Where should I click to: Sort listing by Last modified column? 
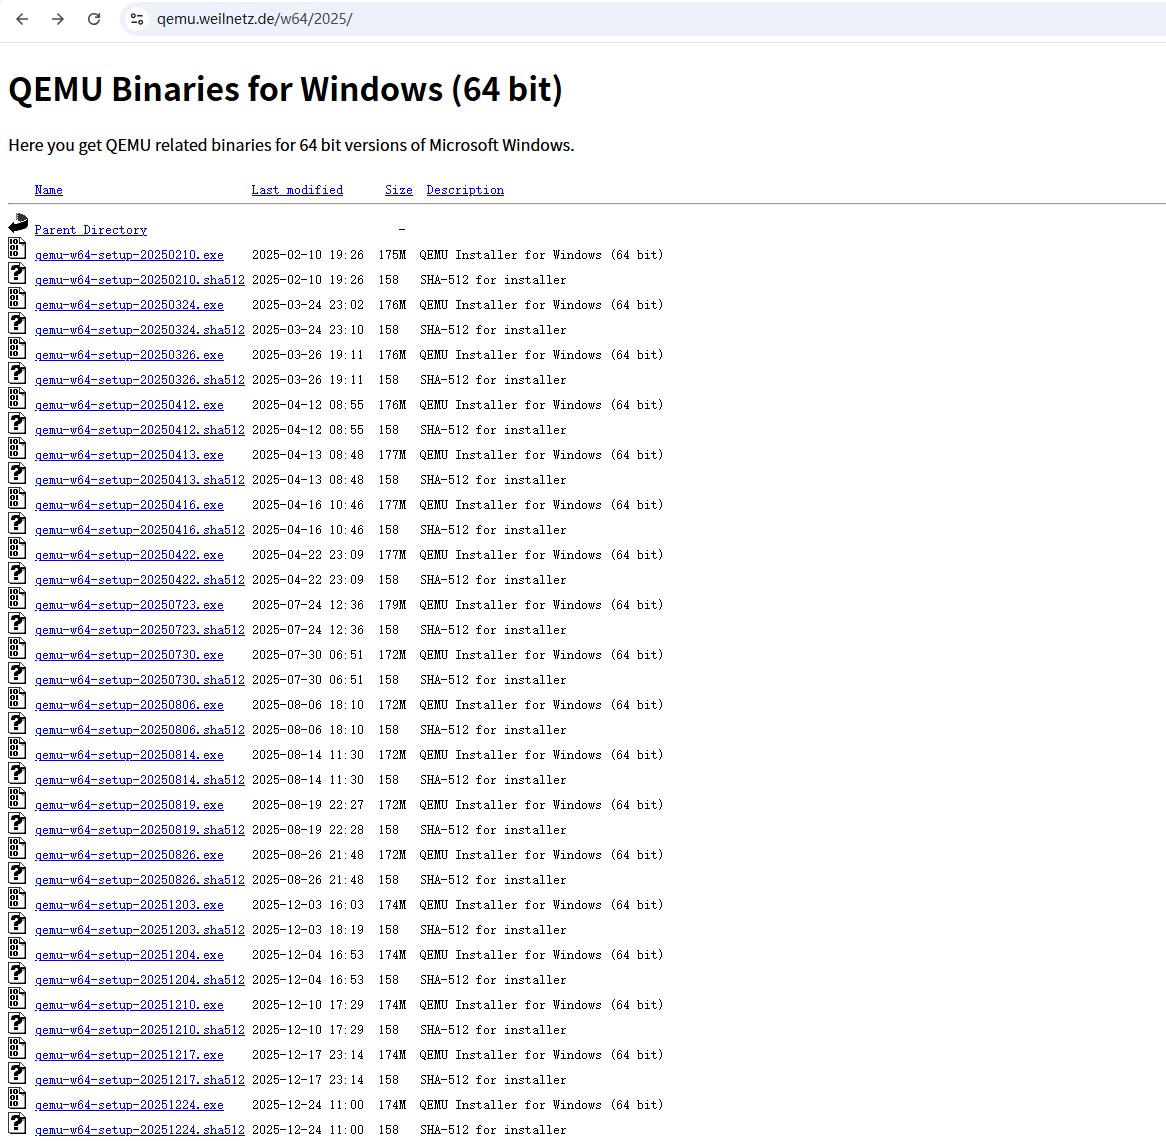click(297, 190)
